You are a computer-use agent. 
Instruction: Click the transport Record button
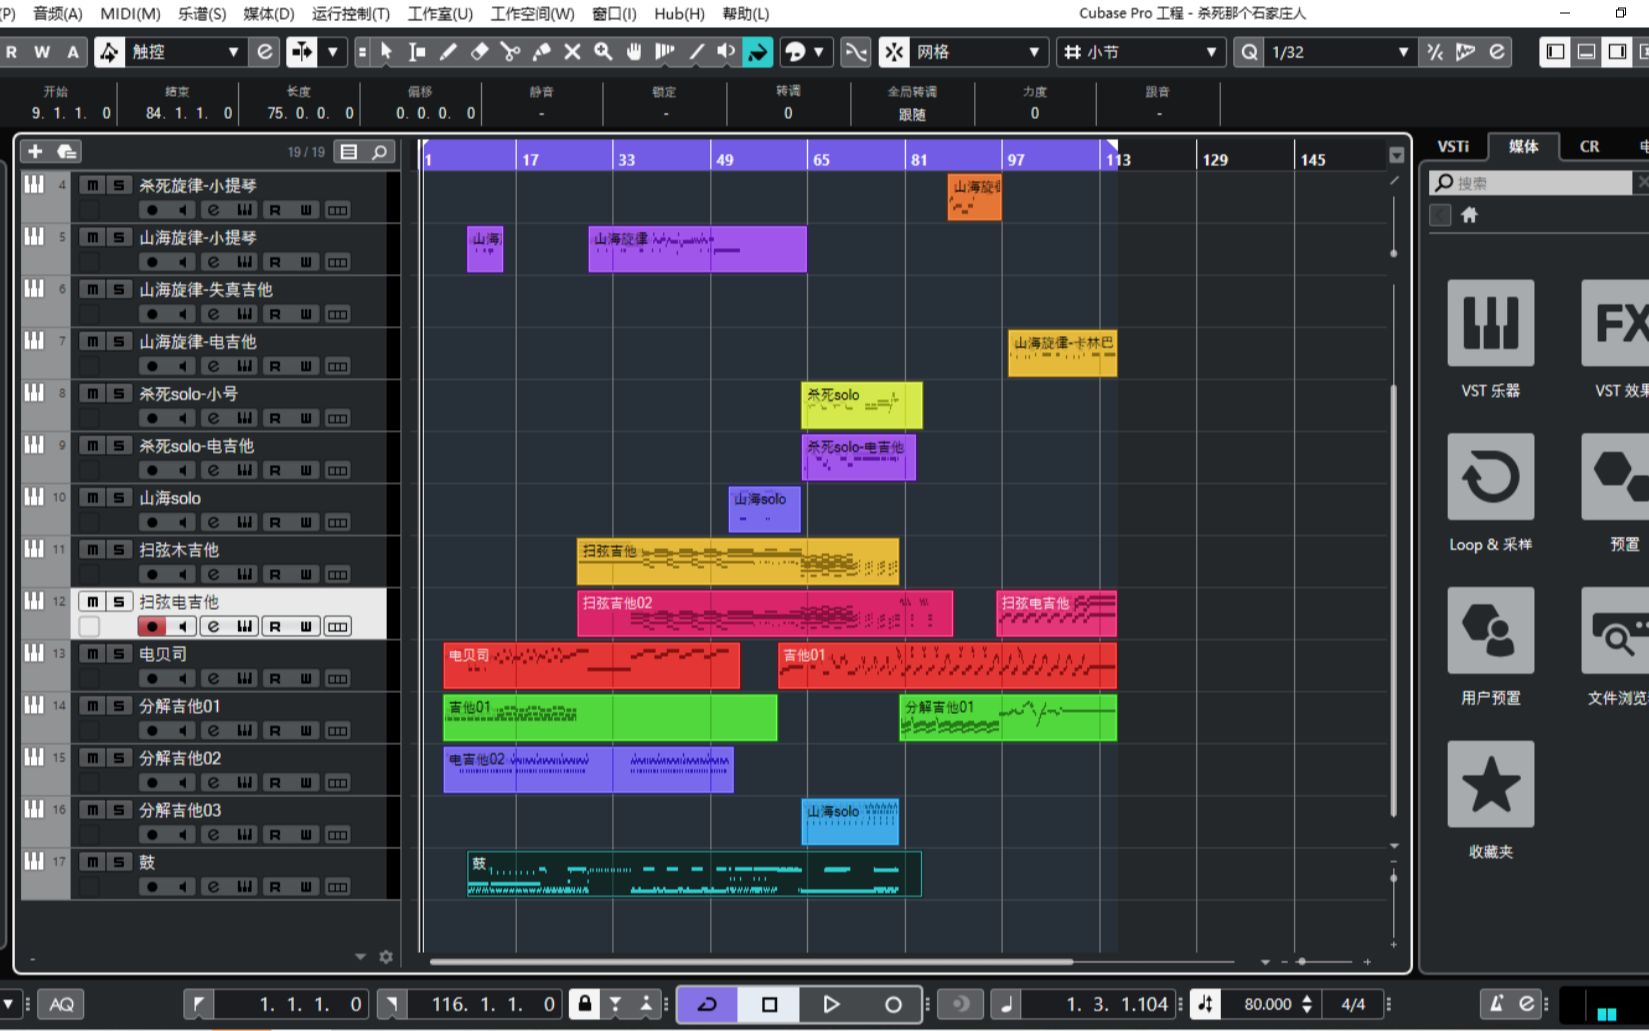coord(893,1004)
